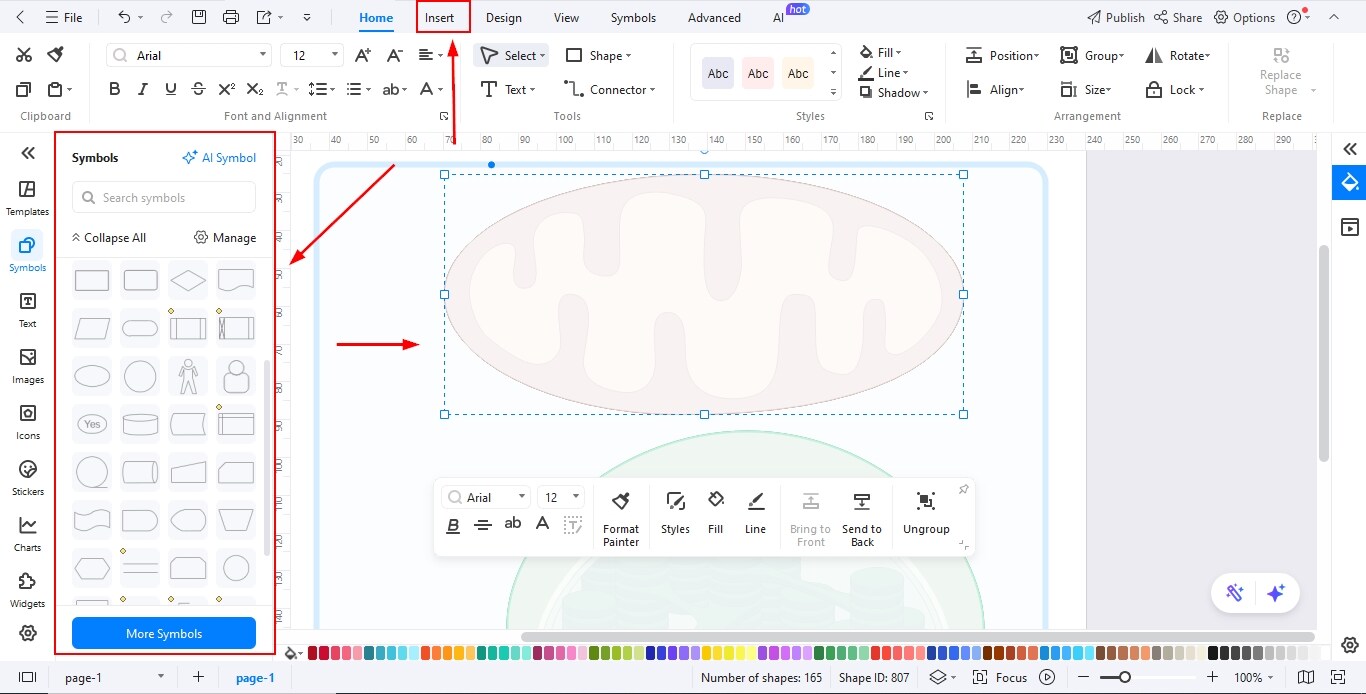Select the Format Painter tool

[x=620, y=515]
